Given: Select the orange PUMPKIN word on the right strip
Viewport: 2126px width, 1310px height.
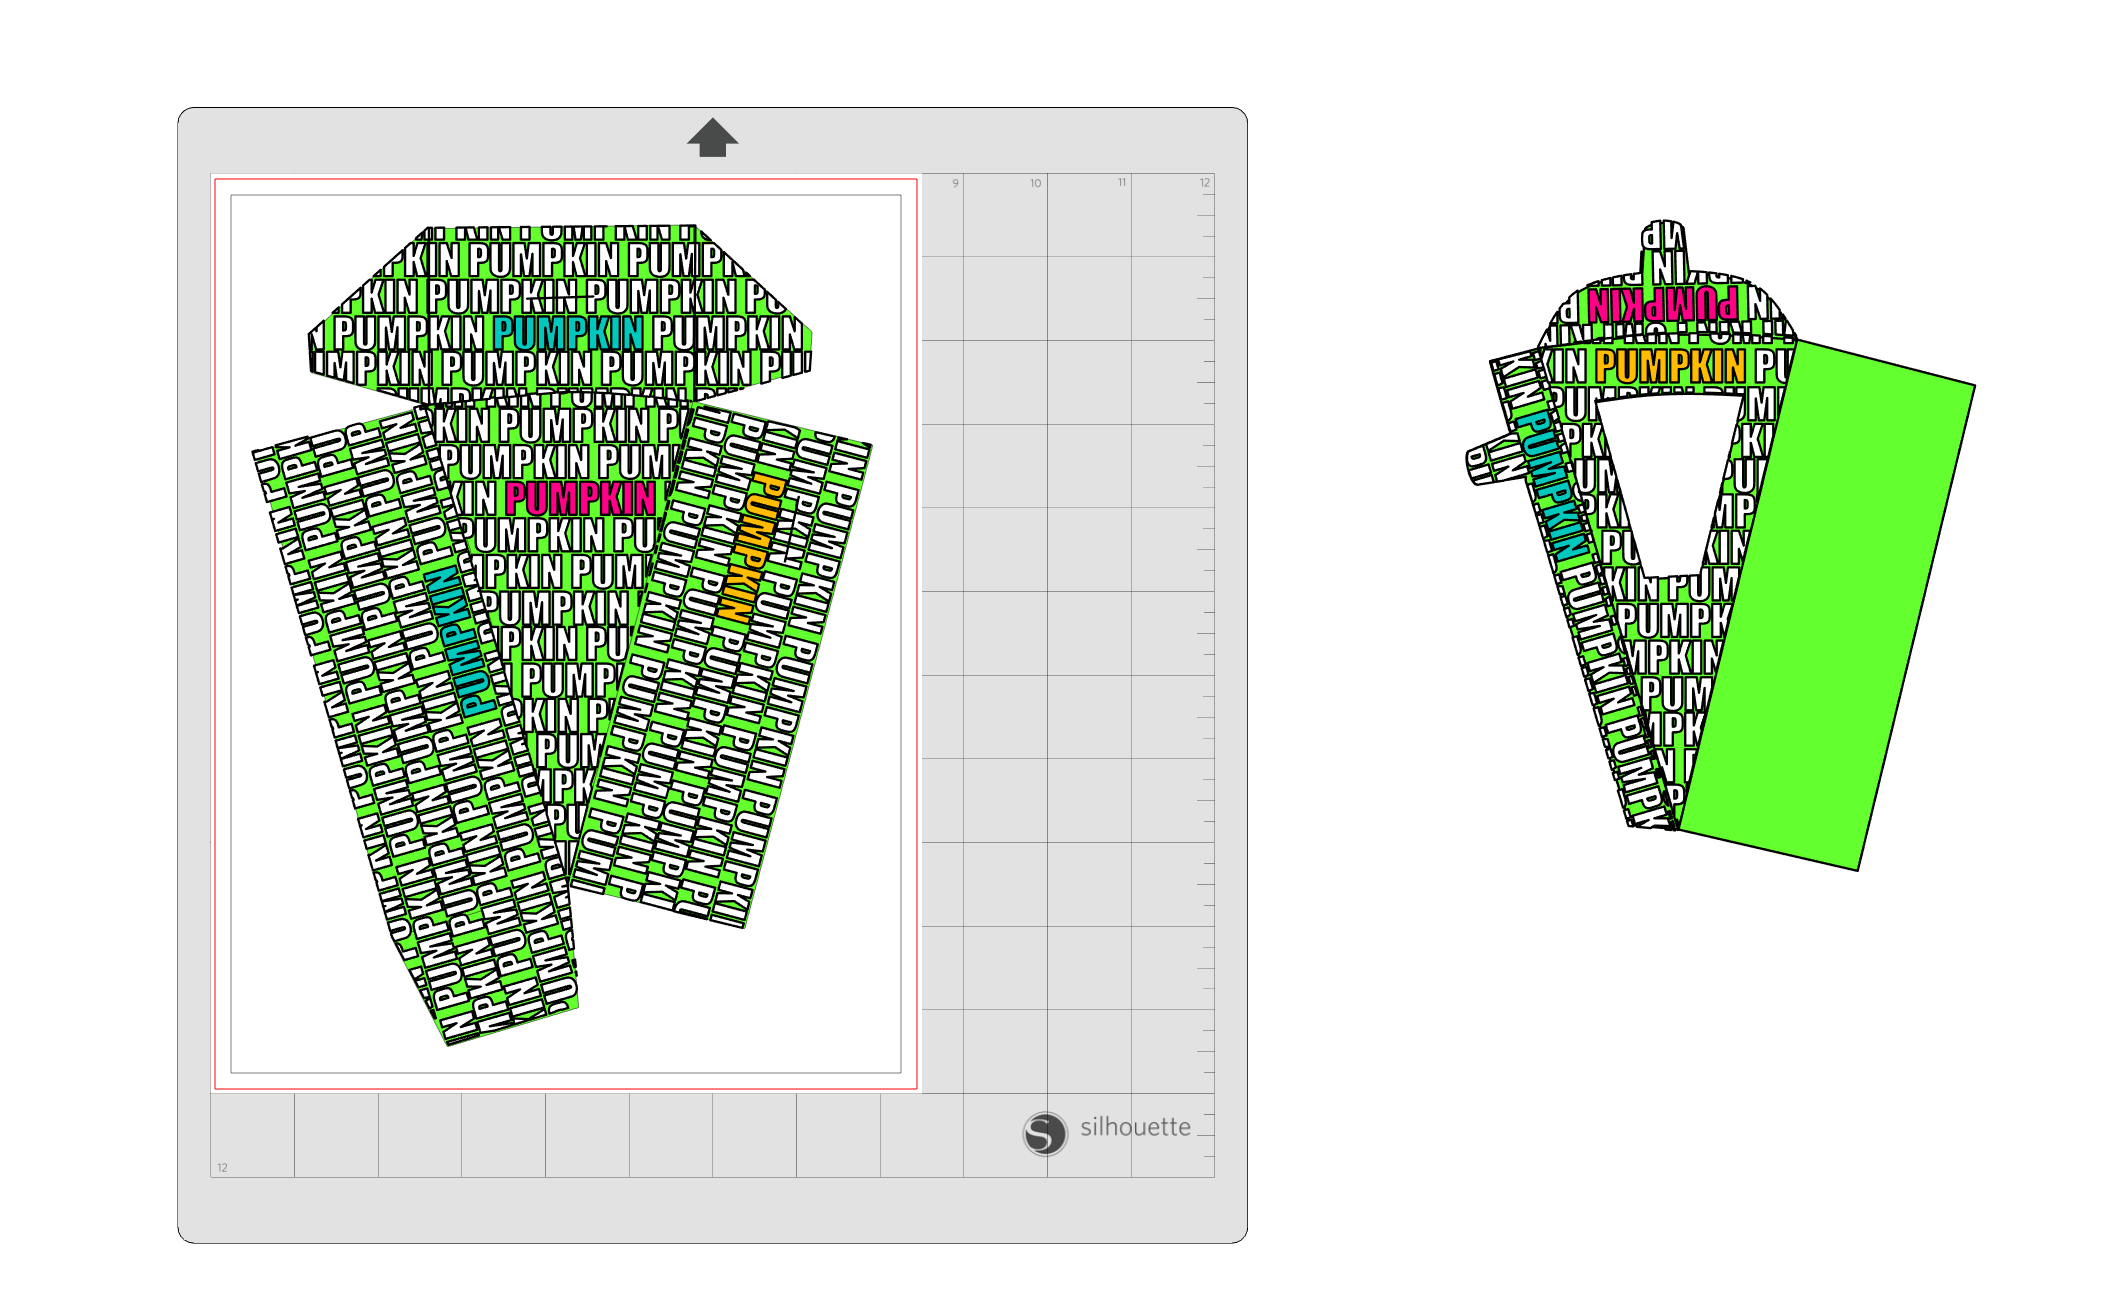Looking at the screenshot, I should pyautogui.click(x=750, y=548).
